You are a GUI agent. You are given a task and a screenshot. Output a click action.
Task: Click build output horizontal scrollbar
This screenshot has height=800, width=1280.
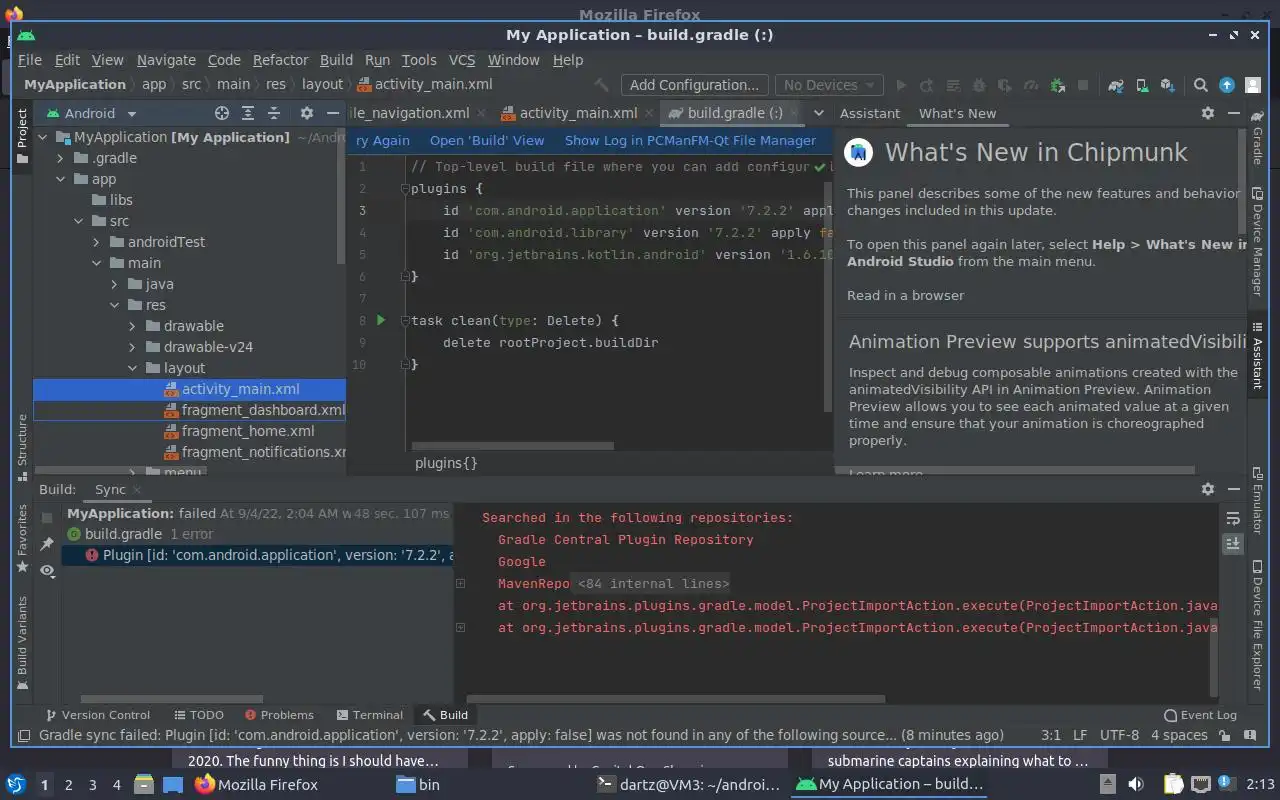pyautogui.click(x=675, y=699)
